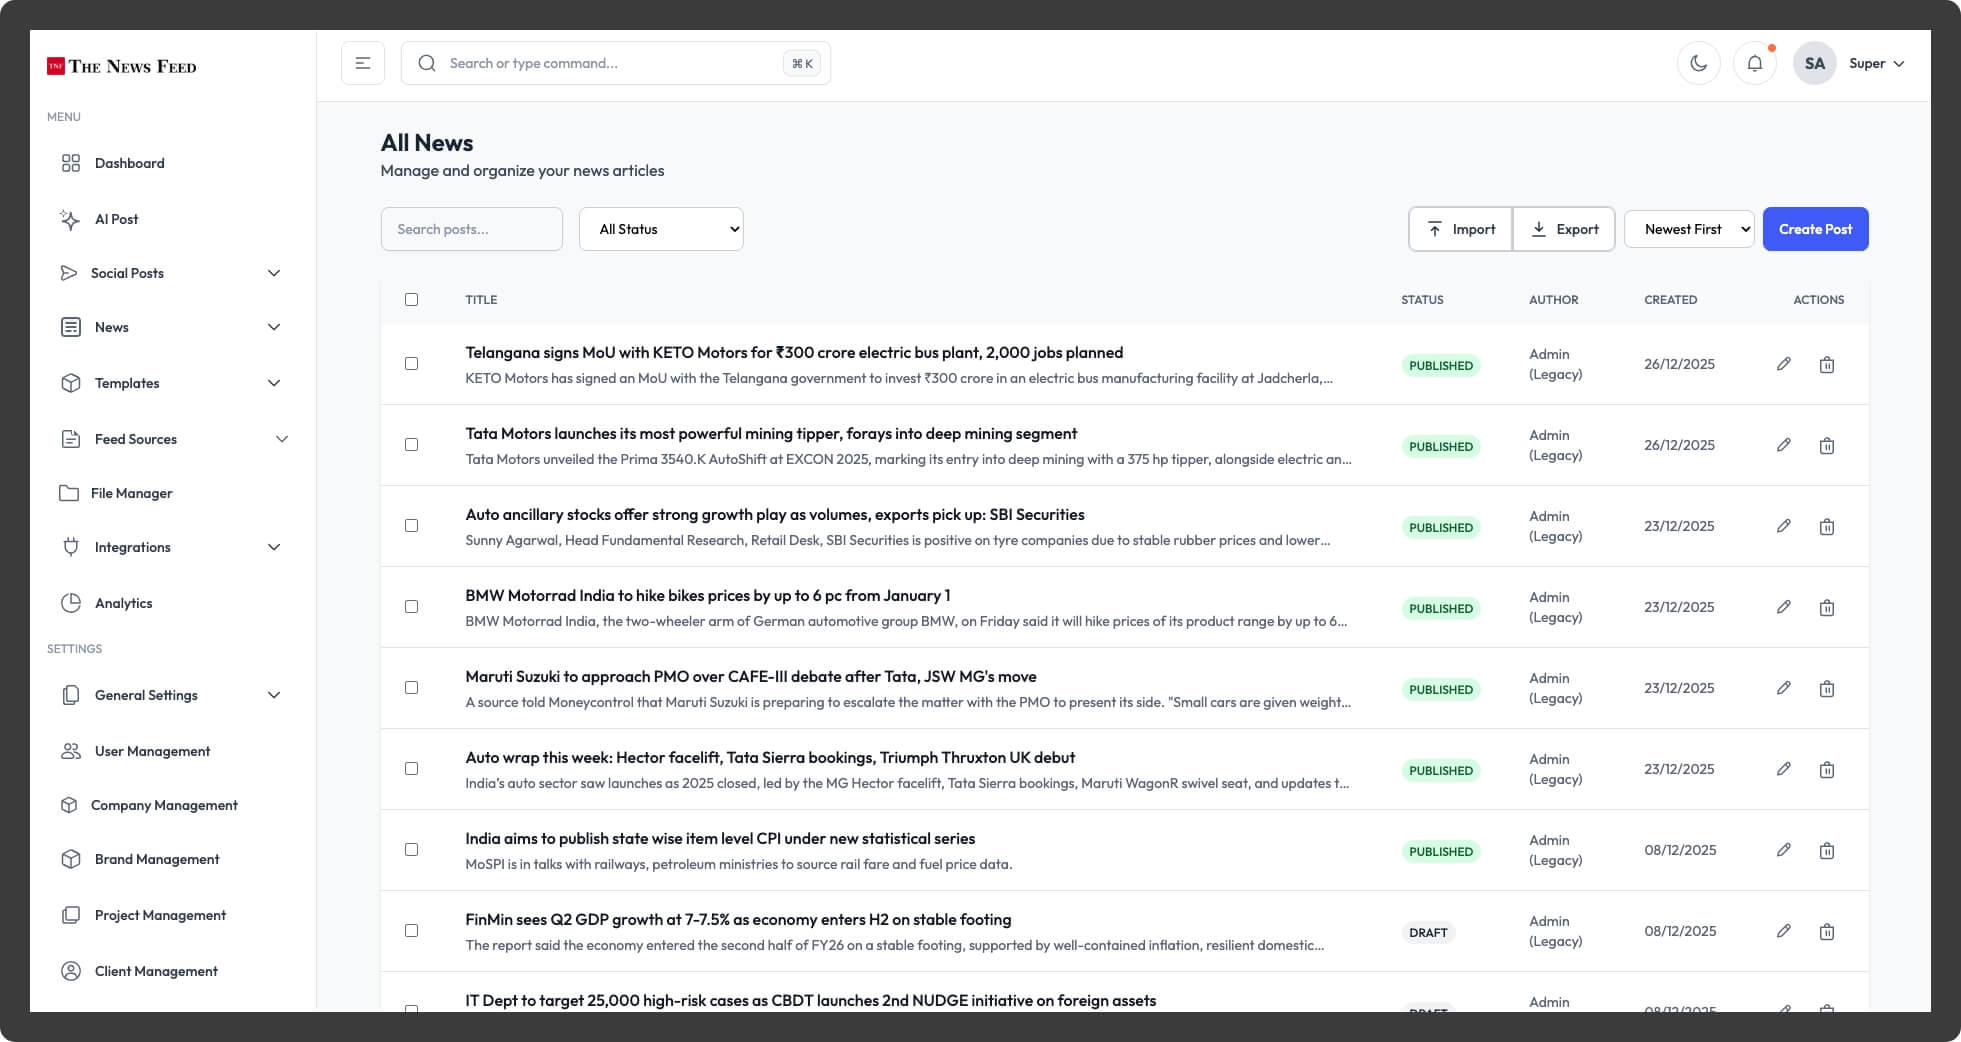The image size is (1961, 1042).
Task: Open the Dashboard menu item
Action: tap(129, 163)
